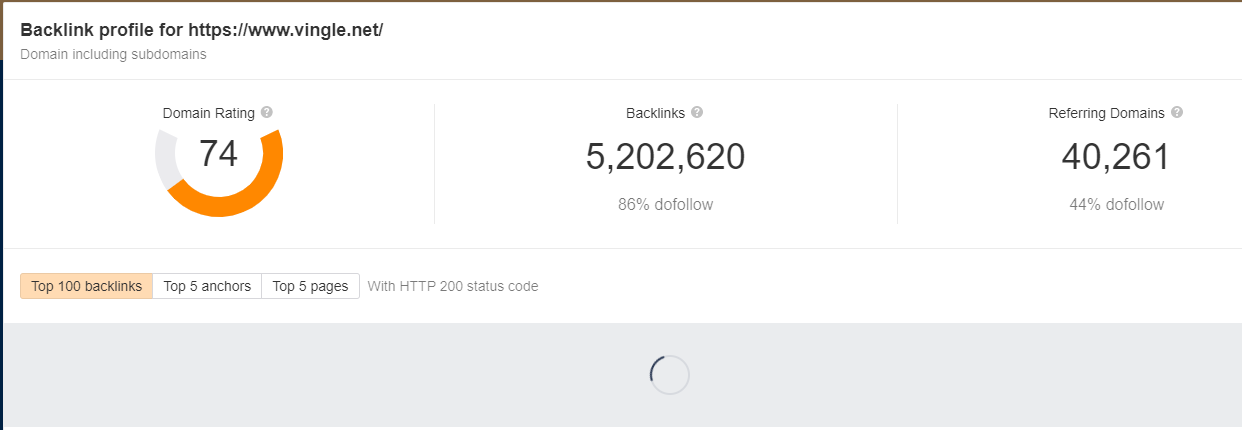Click the Backlinks help question-mark icon
This screenshot has height=430, width=1242.
[697, 113]
